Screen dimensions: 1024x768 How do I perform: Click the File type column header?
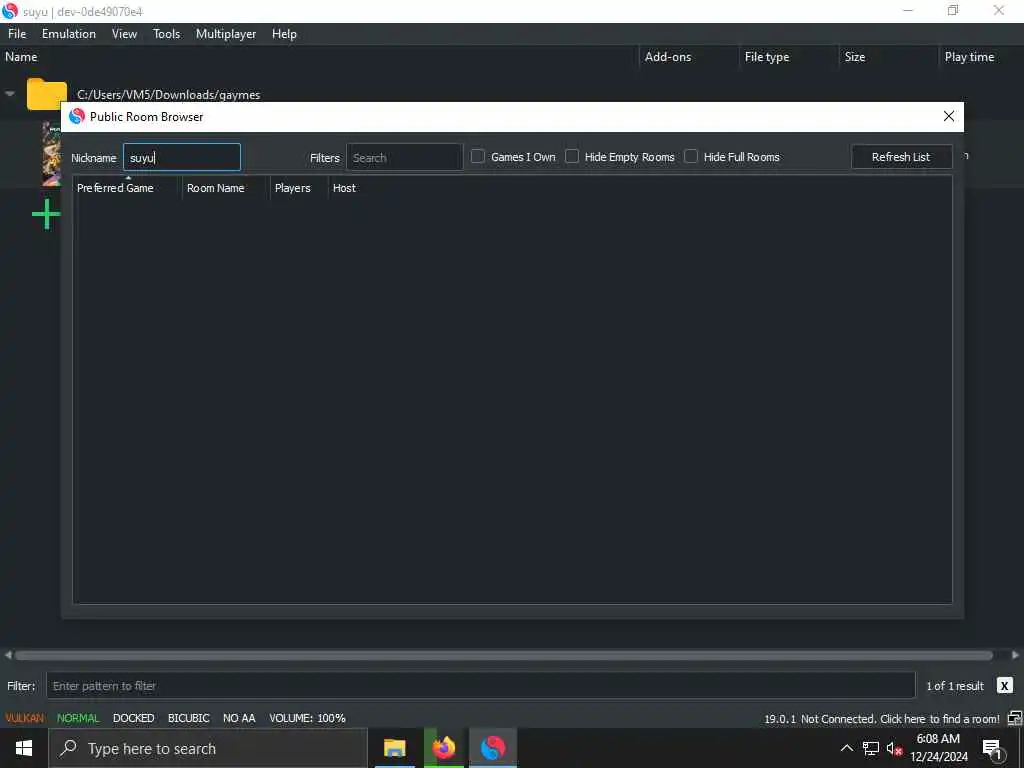(767, 57)
